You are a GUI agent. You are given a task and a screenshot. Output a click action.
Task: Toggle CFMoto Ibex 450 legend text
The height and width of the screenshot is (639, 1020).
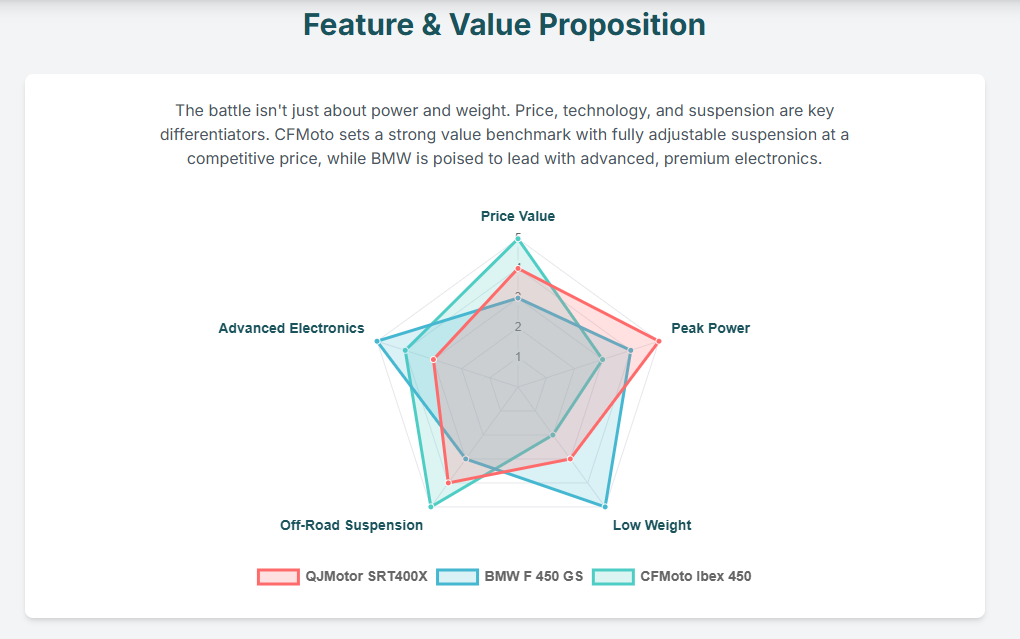click(695, 576)
